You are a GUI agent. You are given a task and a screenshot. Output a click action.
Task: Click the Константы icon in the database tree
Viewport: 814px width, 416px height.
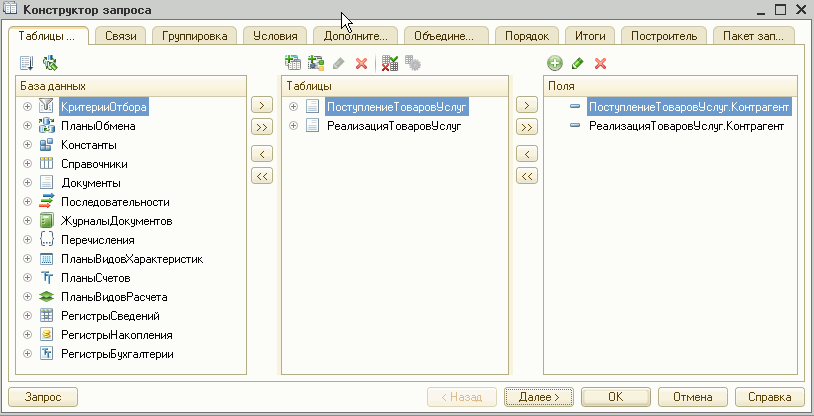(47, 145)
